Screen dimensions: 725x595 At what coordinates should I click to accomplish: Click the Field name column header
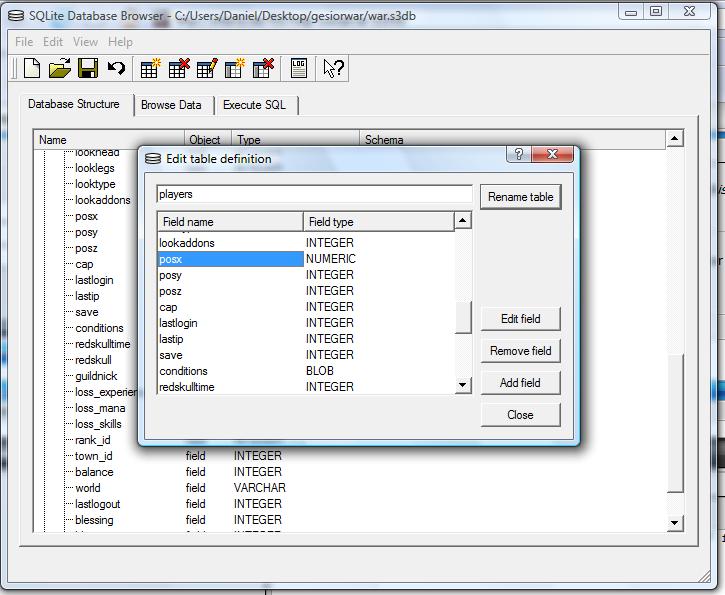(230, 222)
